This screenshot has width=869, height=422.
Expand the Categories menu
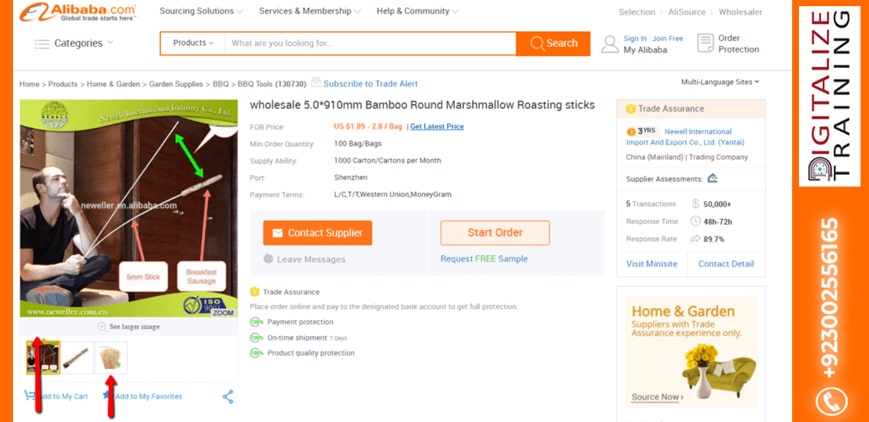pos(75,44)
